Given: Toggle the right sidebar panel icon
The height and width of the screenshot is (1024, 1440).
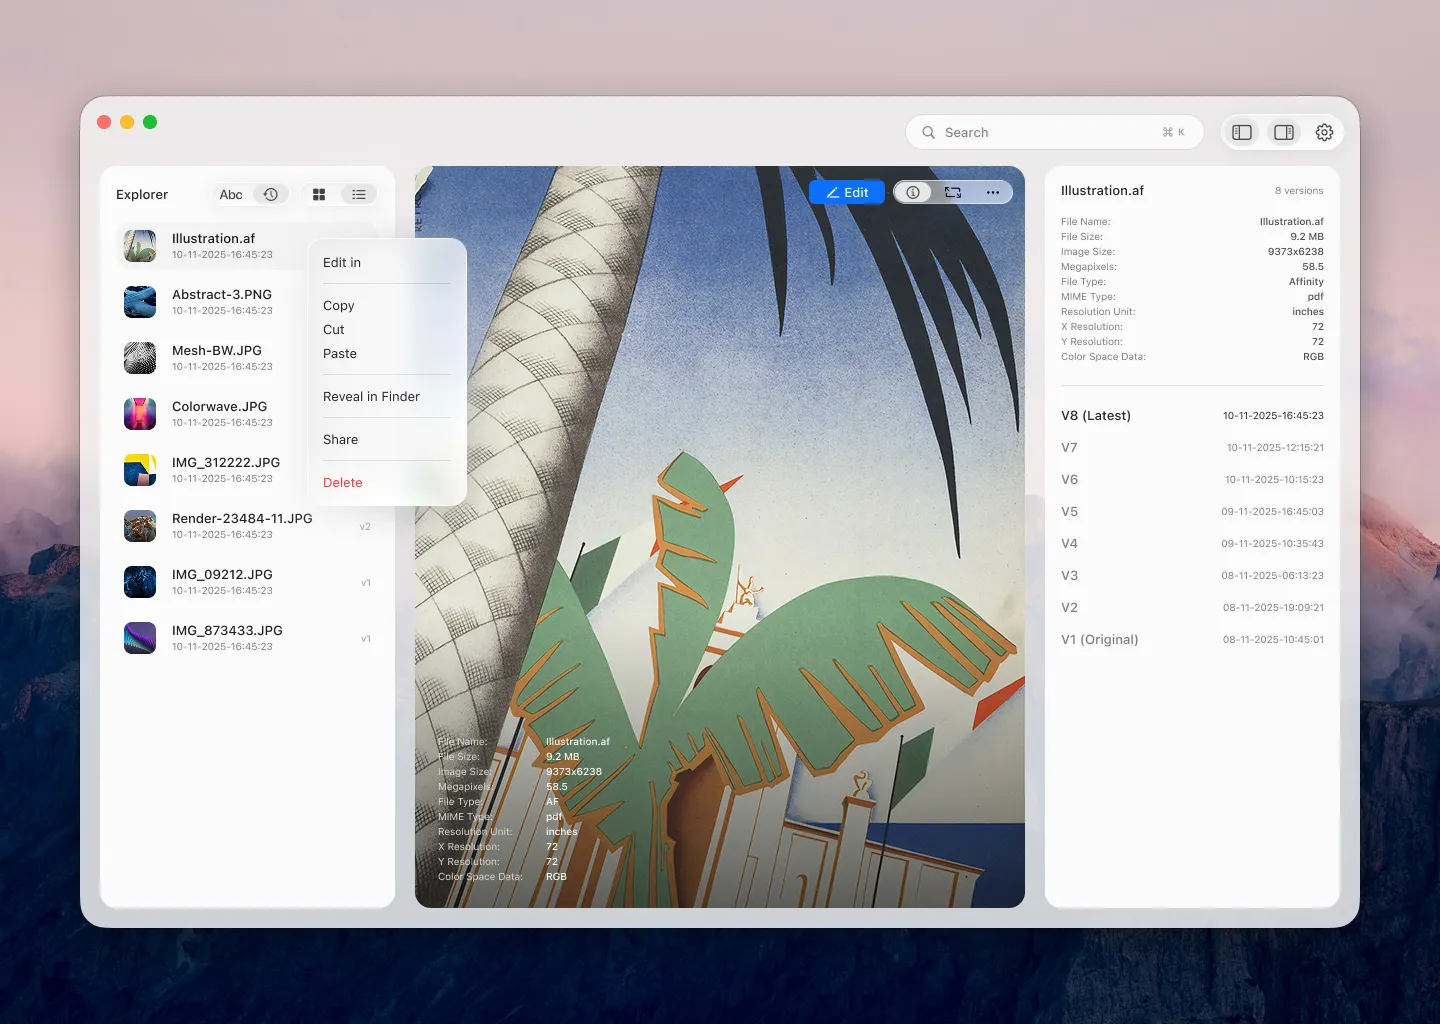Looking at the screenshot, I should point(1284,132).
